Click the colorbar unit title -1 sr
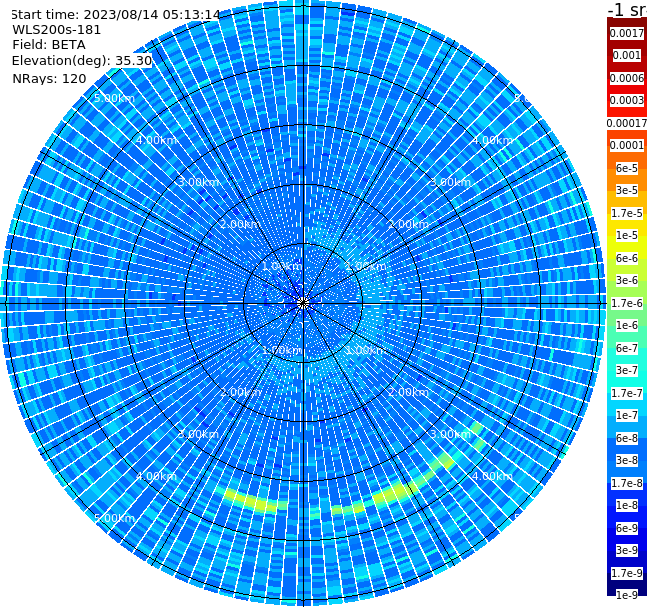647x607 pixels. pos(627,10)
